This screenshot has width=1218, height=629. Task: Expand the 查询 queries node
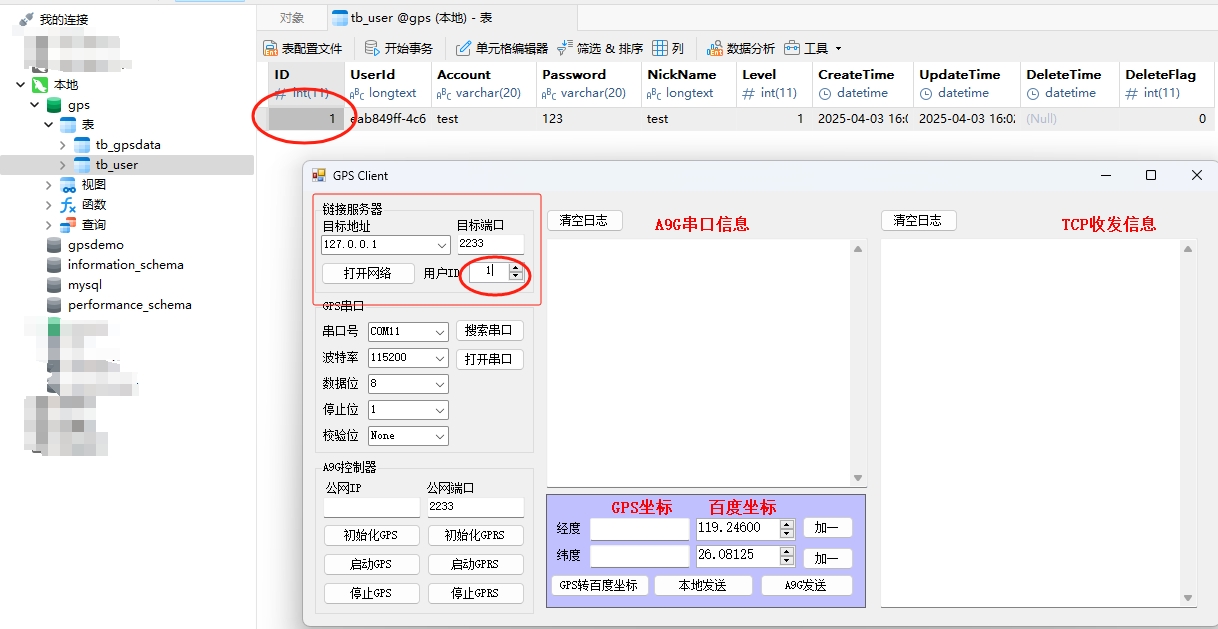point(49,225)
